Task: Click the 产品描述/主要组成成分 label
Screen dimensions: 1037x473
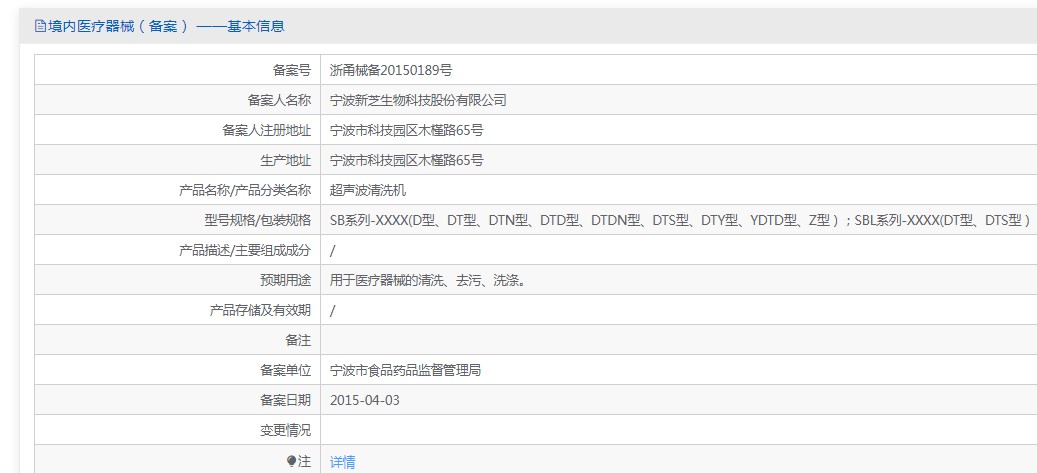Action: 245,251
